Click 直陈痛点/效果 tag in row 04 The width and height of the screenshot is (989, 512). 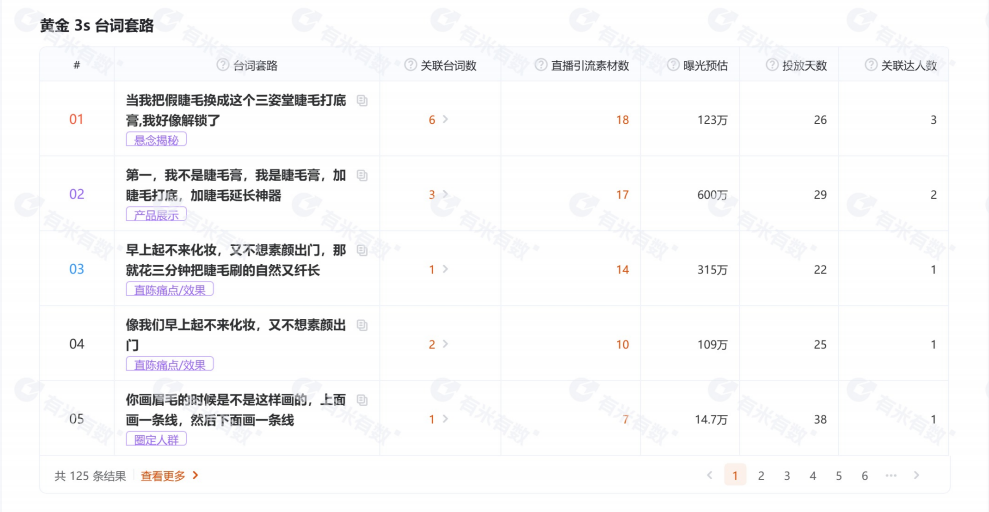tap(170, 364)
